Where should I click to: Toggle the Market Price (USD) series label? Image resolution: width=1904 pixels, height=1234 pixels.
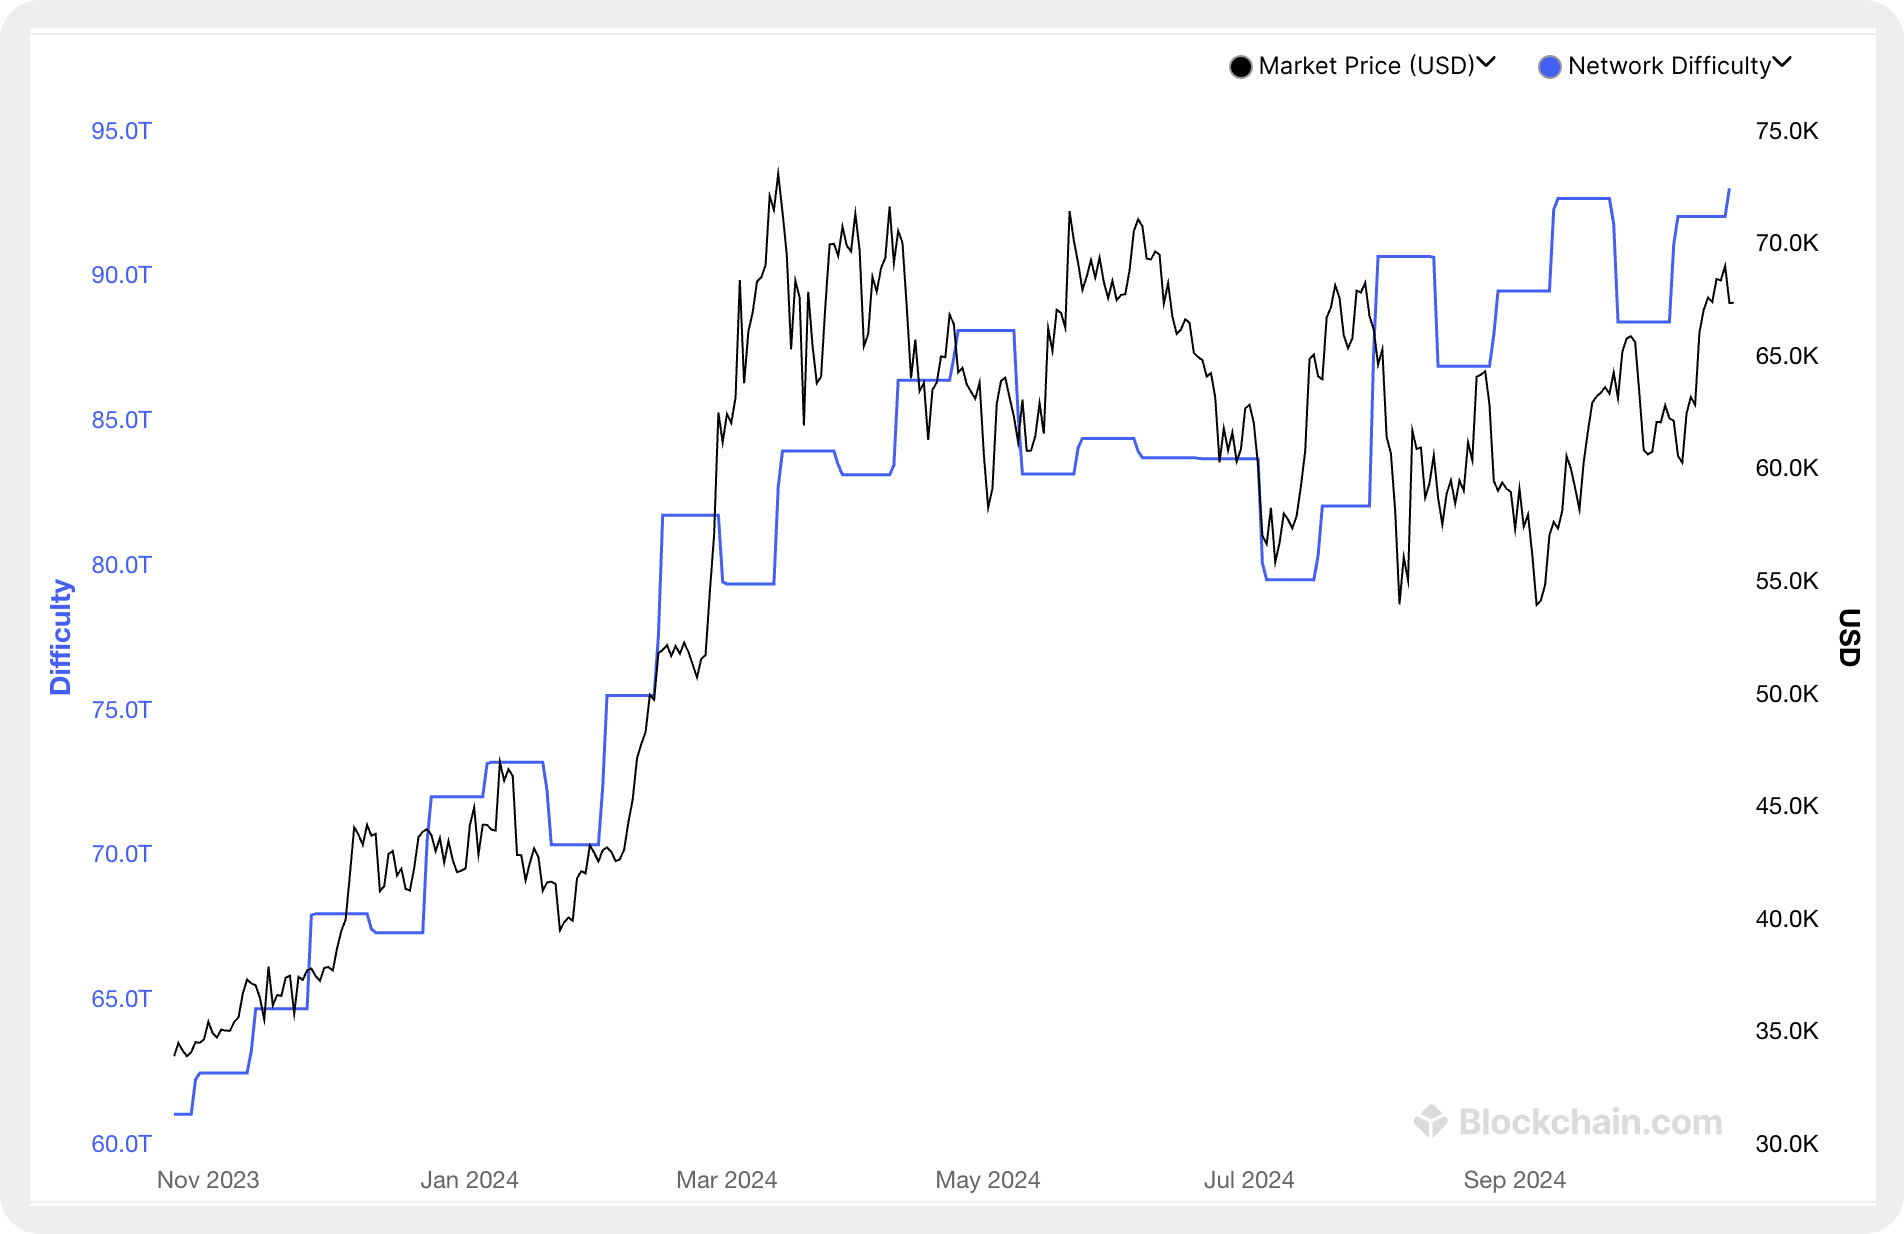tap(1366, 66)
